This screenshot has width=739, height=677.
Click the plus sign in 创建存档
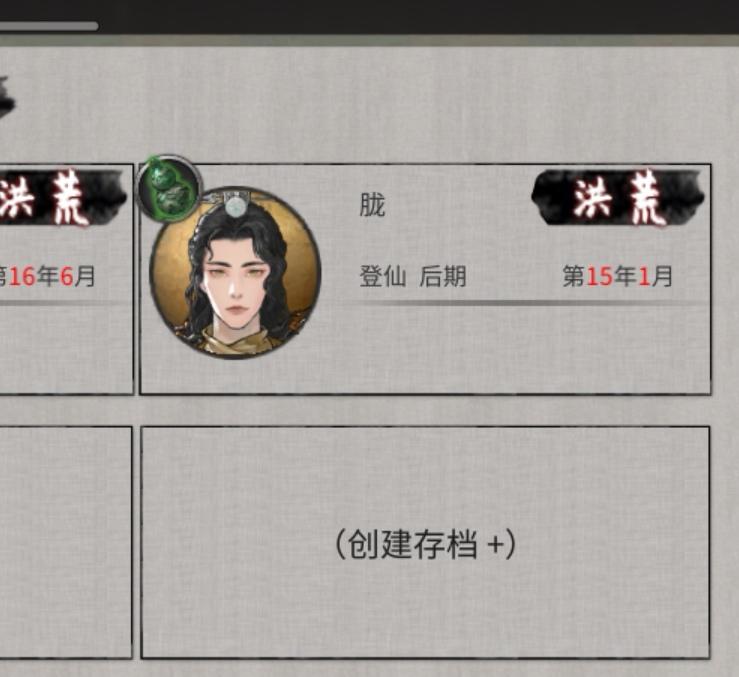click(x=495, y=545)
